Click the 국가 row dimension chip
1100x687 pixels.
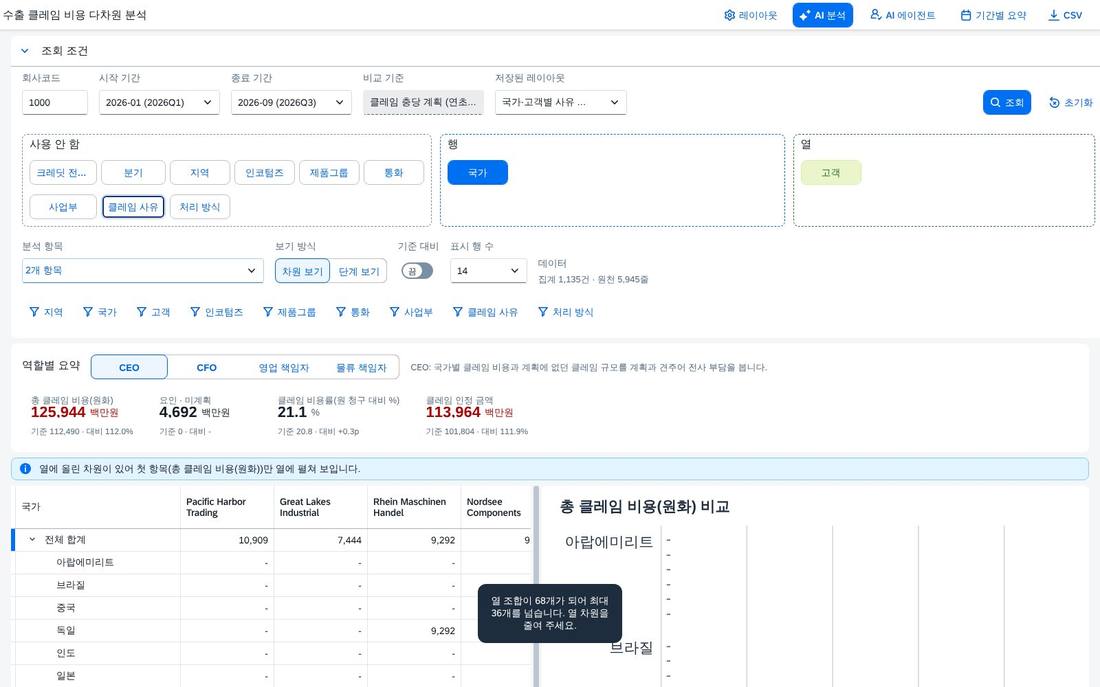[478, 173]
